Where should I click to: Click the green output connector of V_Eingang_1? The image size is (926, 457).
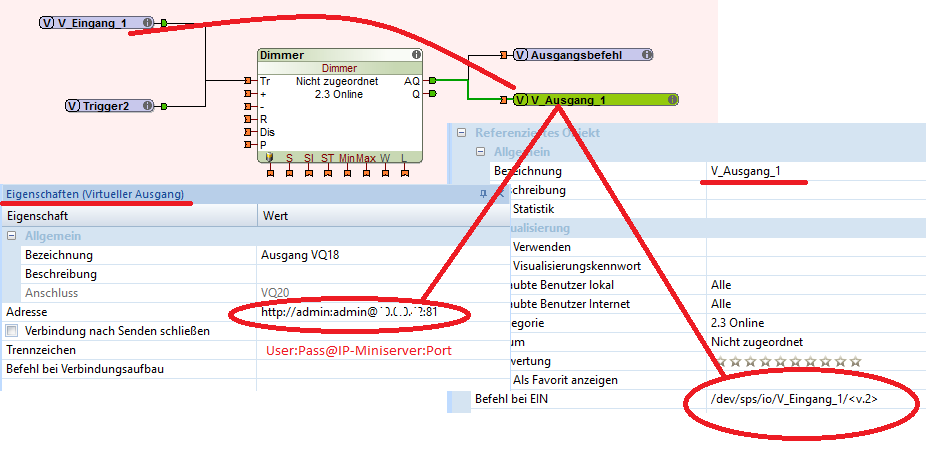[x=164, y=24]
